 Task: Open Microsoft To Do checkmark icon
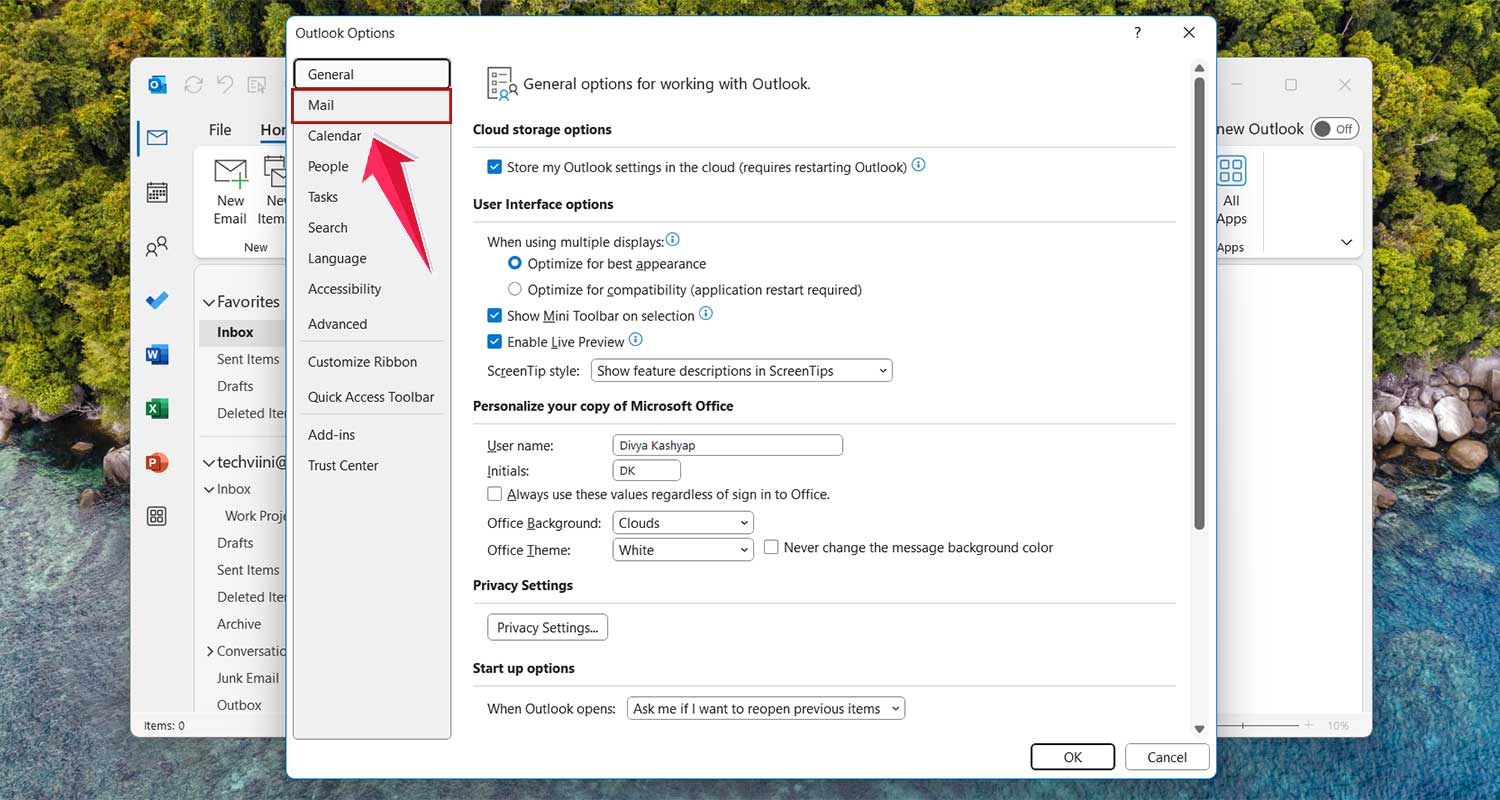click(x=157, y=300)
